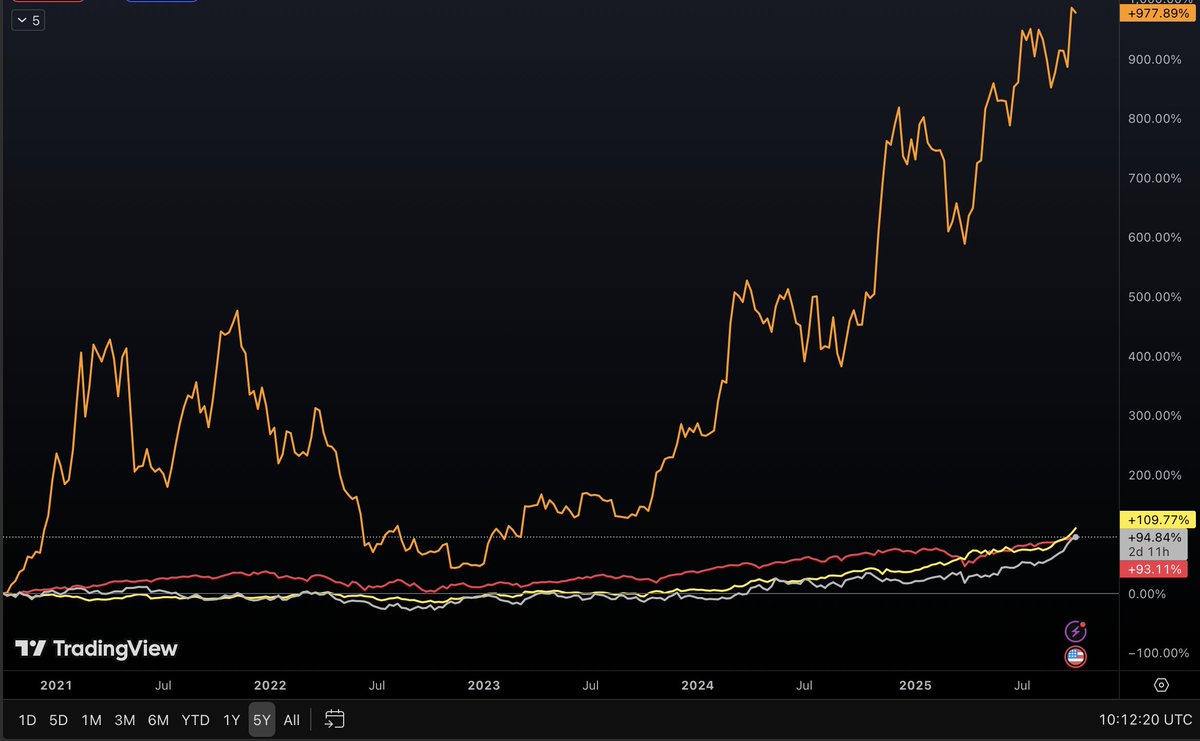Select the 3M time range
1200x741 pixels.
pos(124,720)
